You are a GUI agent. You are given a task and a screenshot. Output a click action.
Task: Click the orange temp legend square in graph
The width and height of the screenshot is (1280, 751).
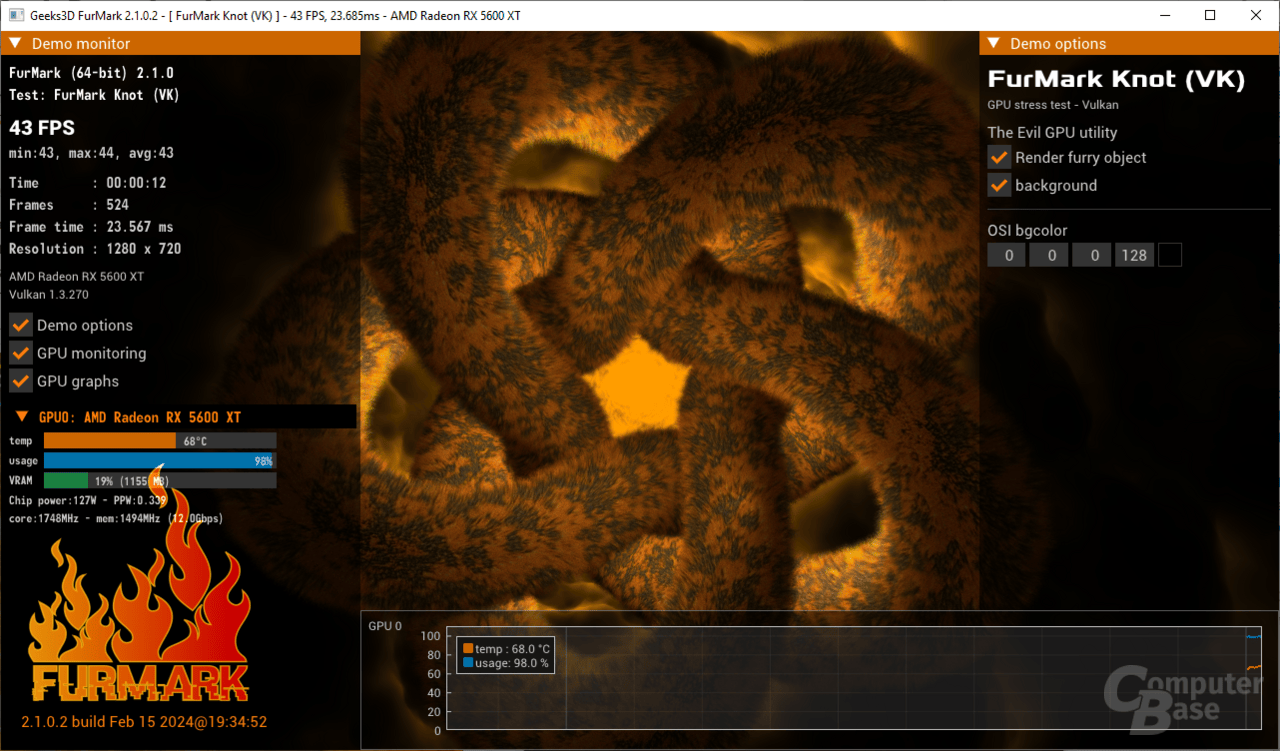coord(468,649)
